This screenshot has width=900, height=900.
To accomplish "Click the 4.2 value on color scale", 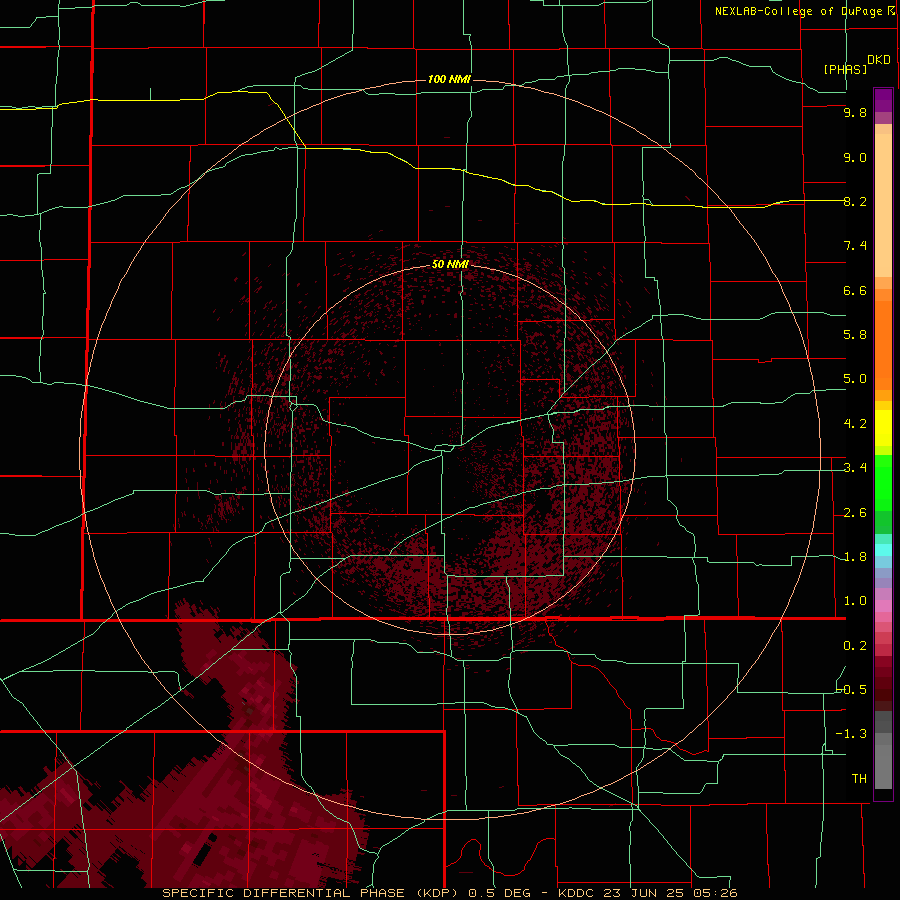I will pyautogui.click(x=855, y=424).
